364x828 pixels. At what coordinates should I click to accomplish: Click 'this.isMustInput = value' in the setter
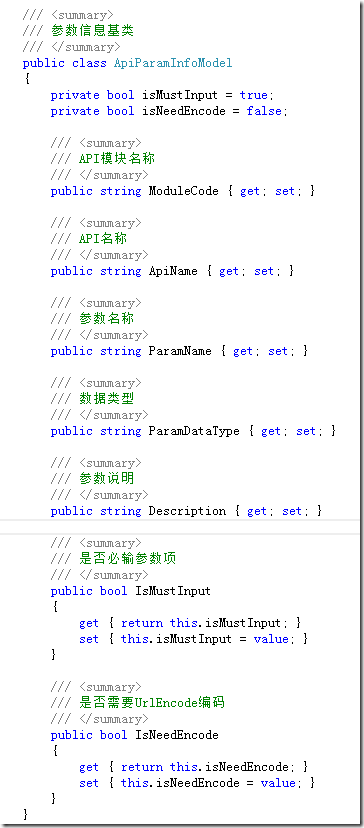click(x=204, y=639)
